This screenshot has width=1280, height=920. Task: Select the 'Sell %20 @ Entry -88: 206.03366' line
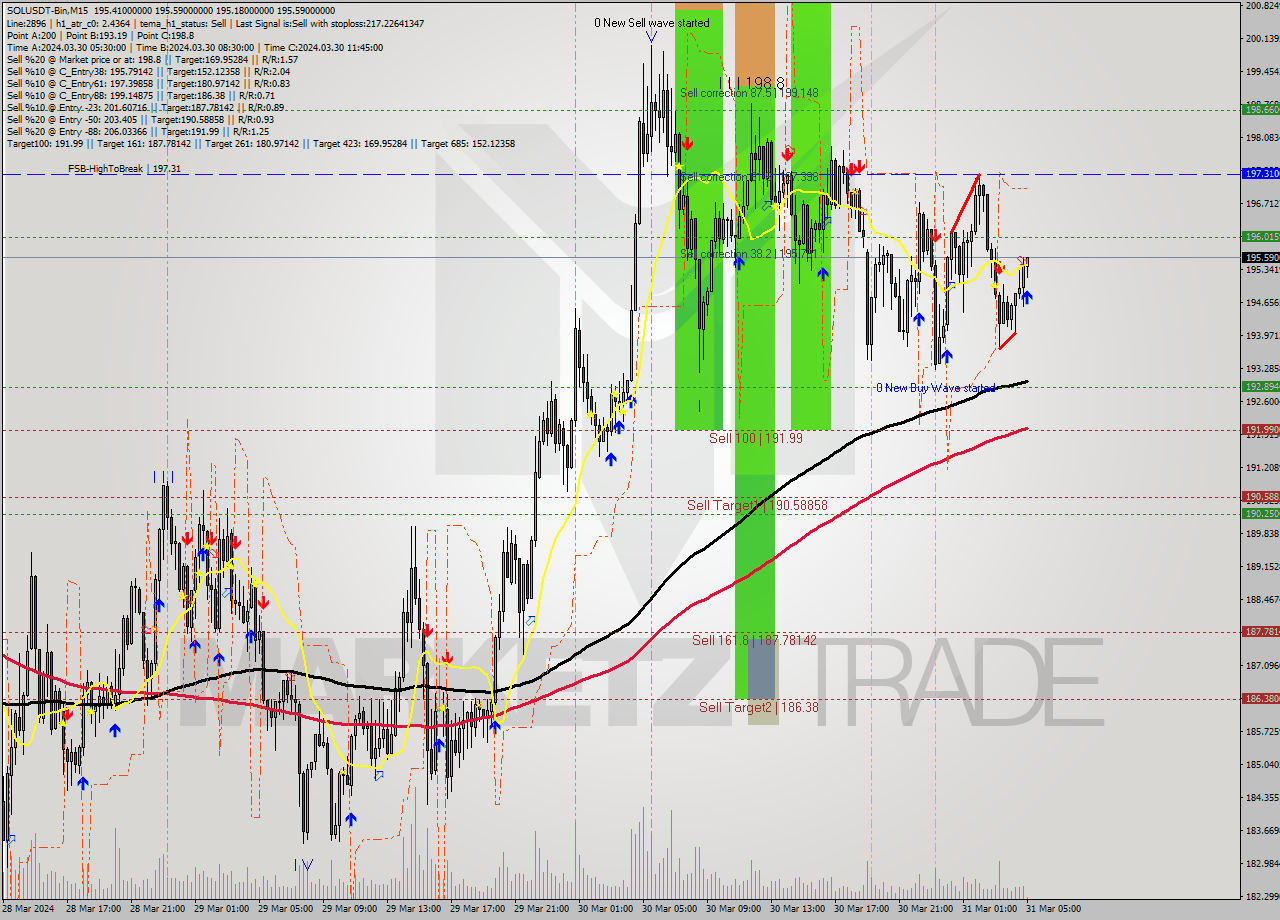[137, 131]
